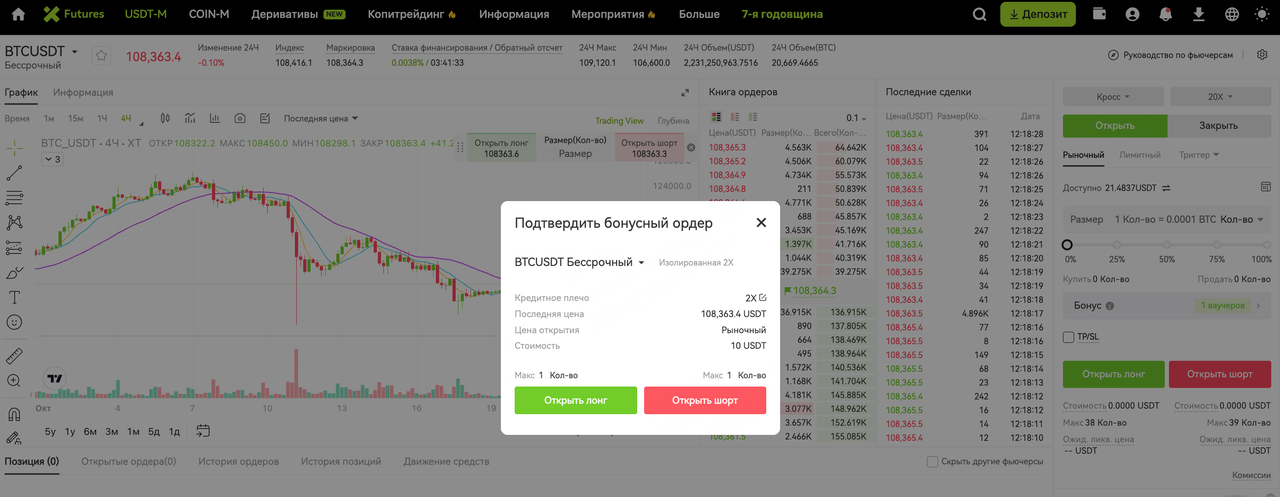
Task: Open Копитрейдинг menu
Action: click(412, 15)
